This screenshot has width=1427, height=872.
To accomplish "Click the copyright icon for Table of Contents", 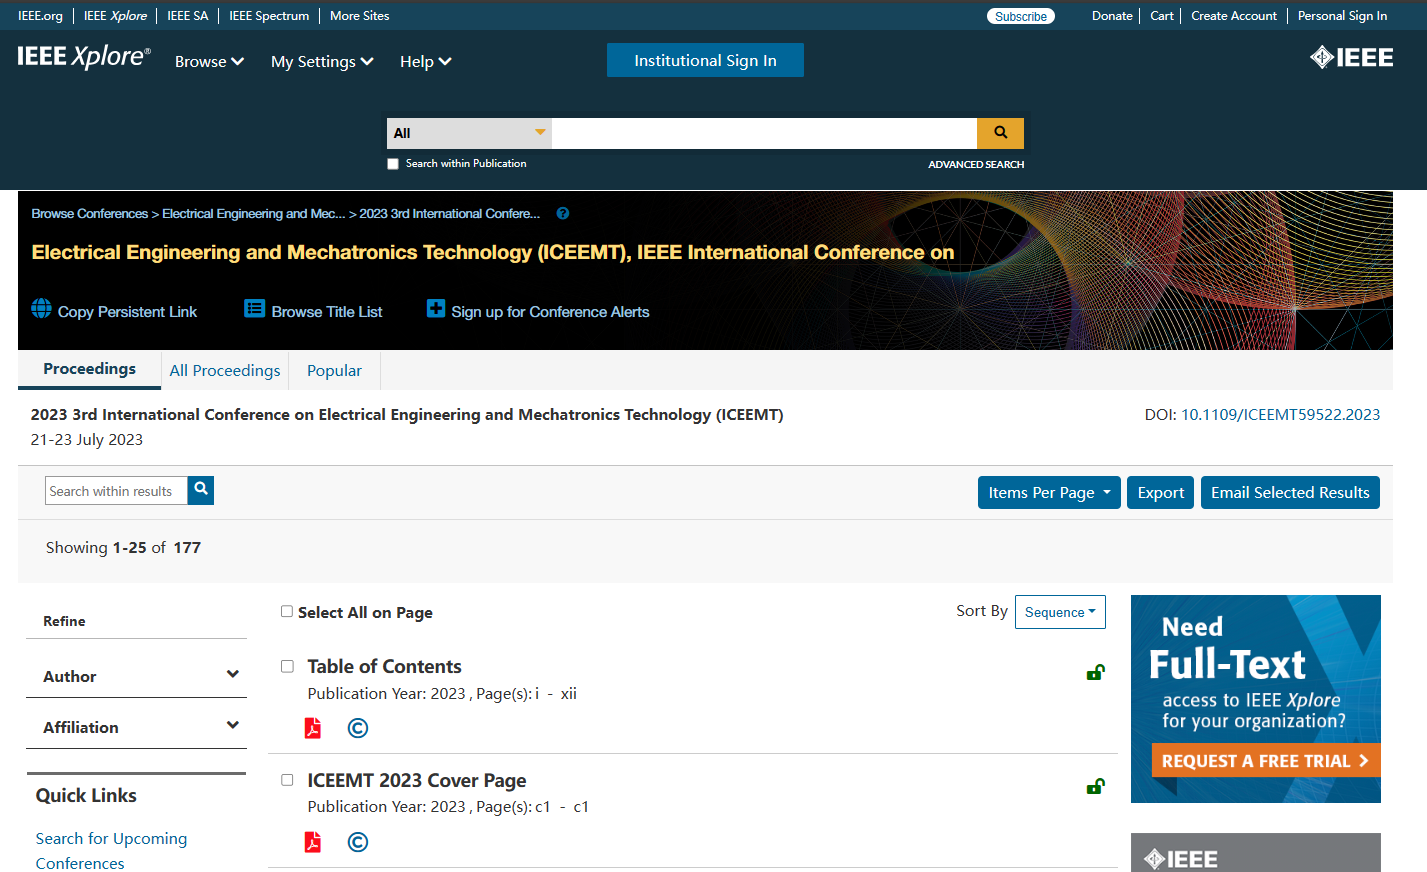I will [x=358, y=728].
